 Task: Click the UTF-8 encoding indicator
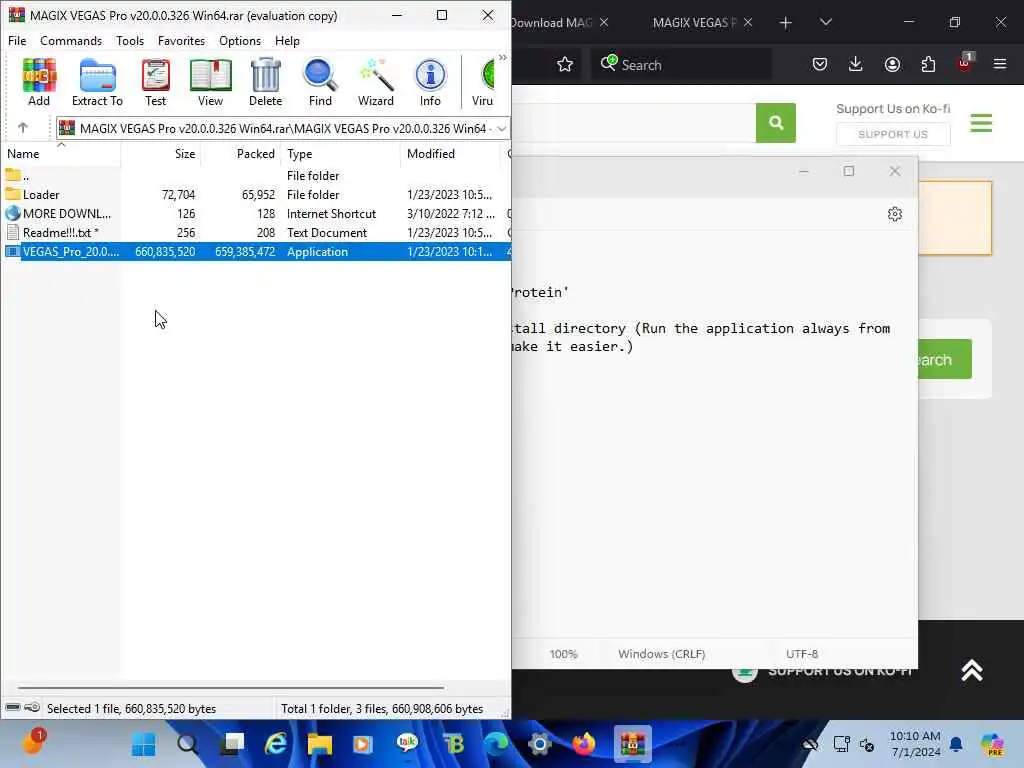pos(802,654)
